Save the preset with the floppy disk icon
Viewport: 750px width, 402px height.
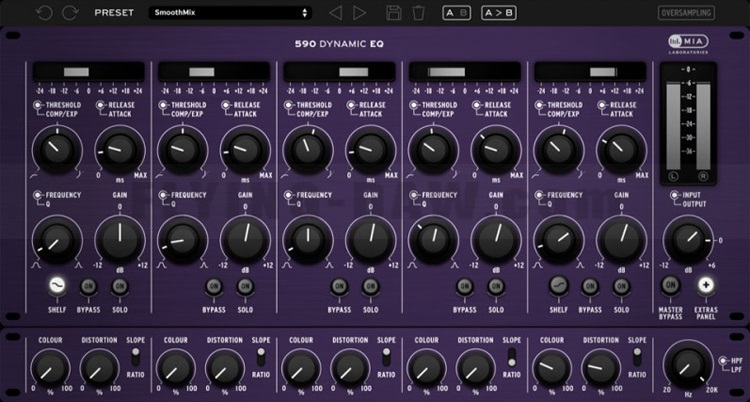tap(394, 13)
